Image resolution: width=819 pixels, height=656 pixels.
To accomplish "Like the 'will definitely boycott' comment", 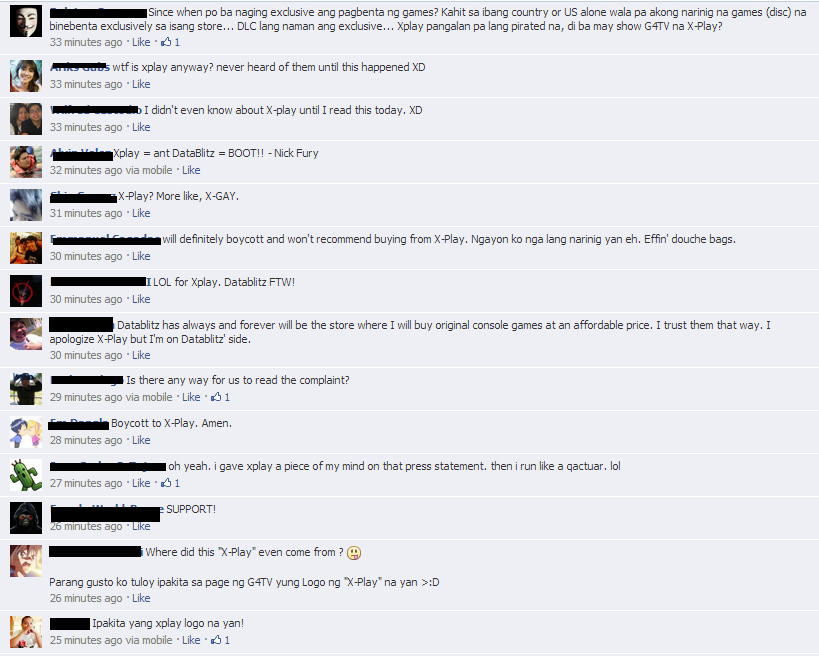I will pos(141,256).
